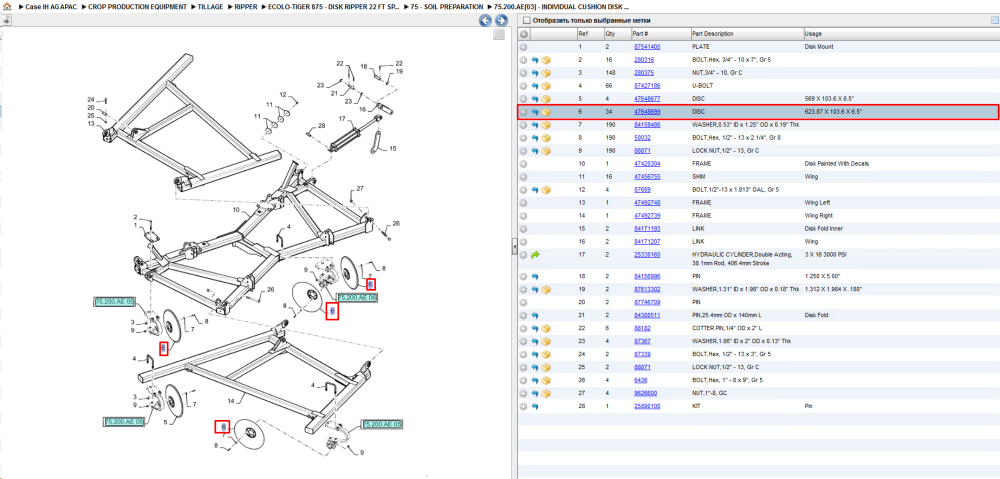Click the pin icon in diagram toolbar
This screenshot has width=1000, height=479.
click(x=6, y=20)
